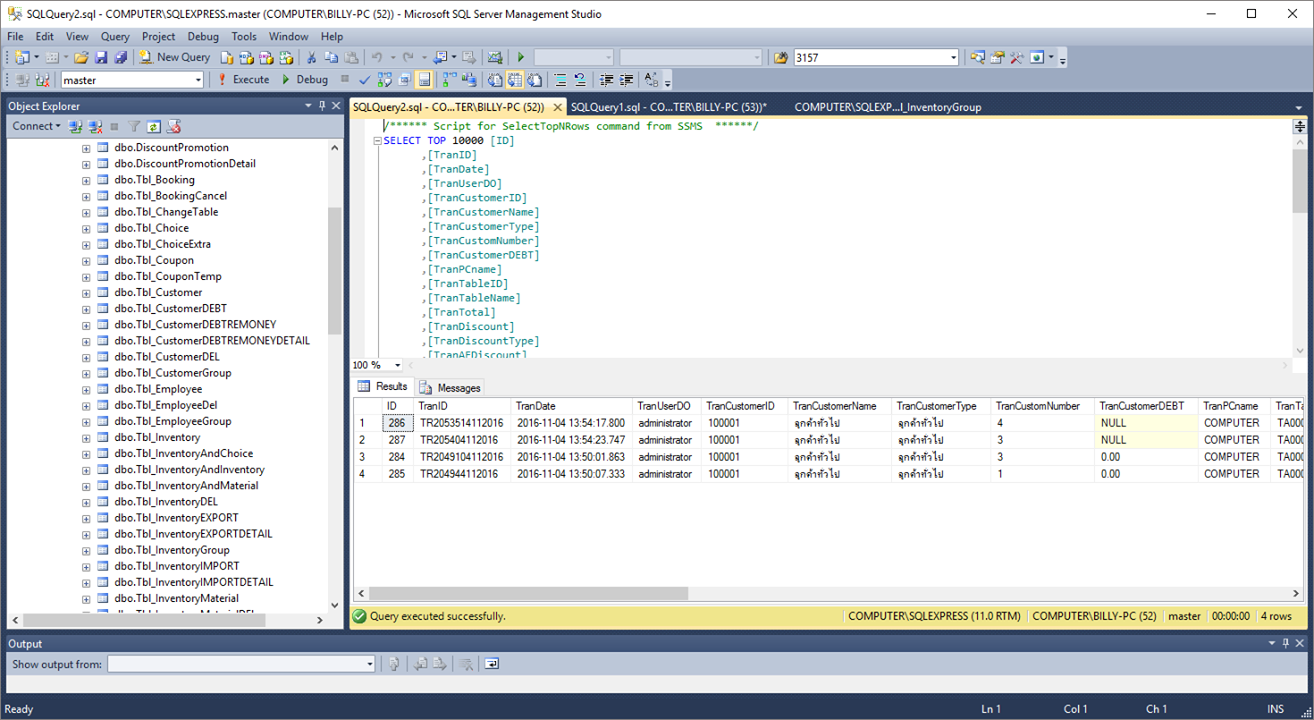The width and height of the screenshot is (1314, 720).
Task: Click the Copy icon in toolbar
Action: click(x=330, y=58)
